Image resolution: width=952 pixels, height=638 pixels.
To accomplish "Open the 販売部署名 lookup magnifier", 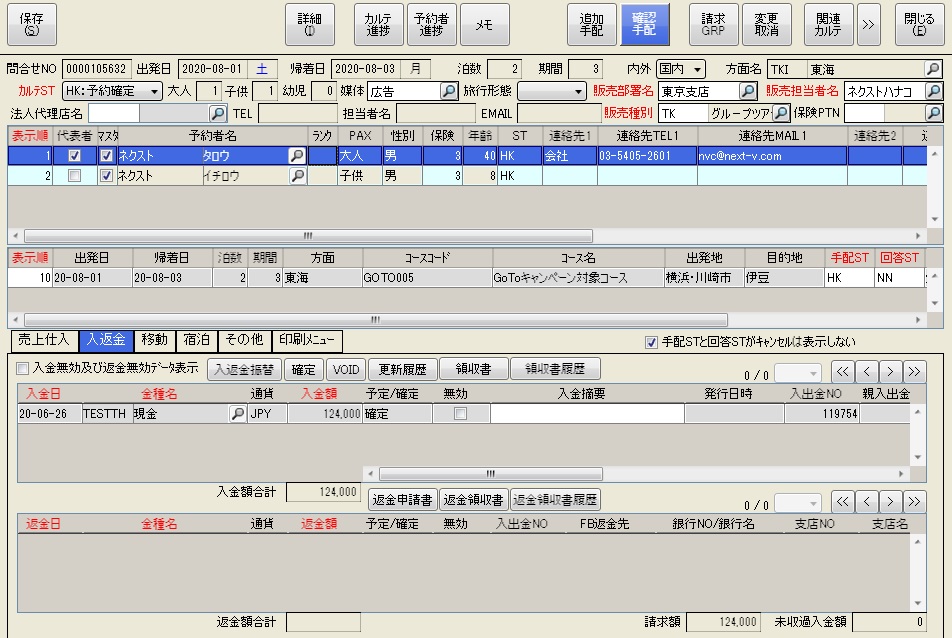I will pos(748,91).
